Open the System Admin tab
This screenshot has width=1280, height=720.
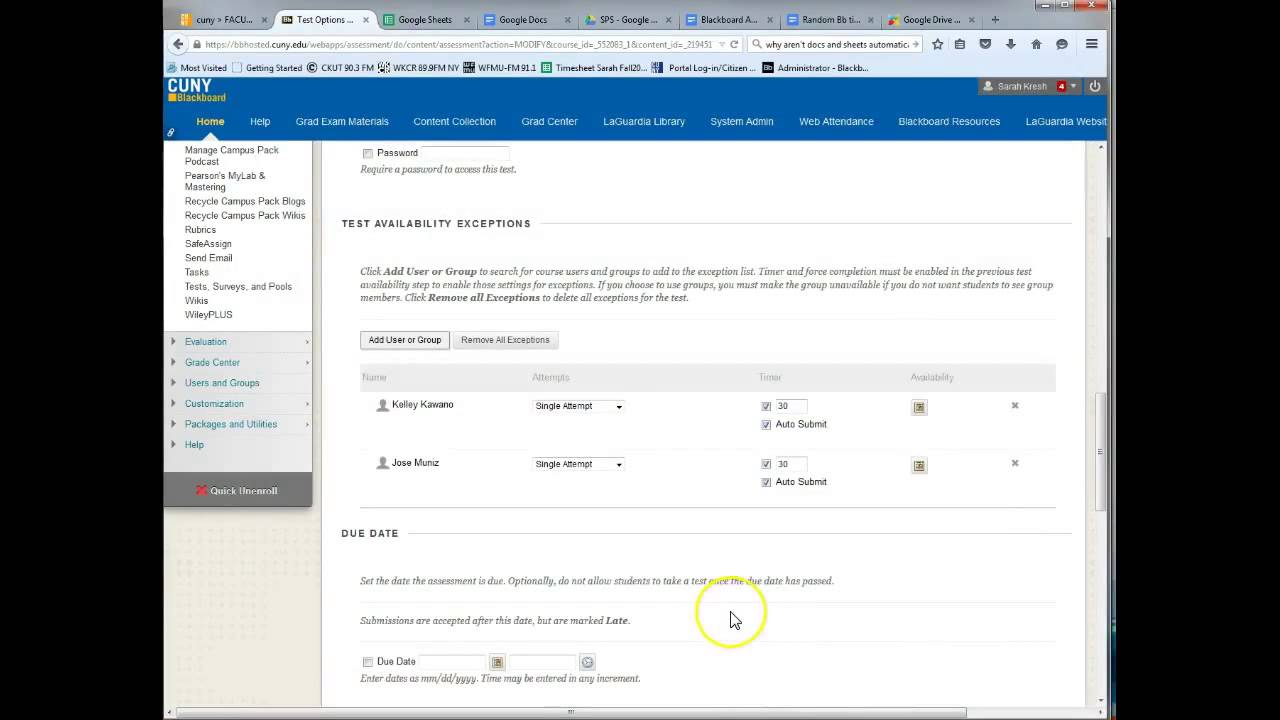pos(742,121)
